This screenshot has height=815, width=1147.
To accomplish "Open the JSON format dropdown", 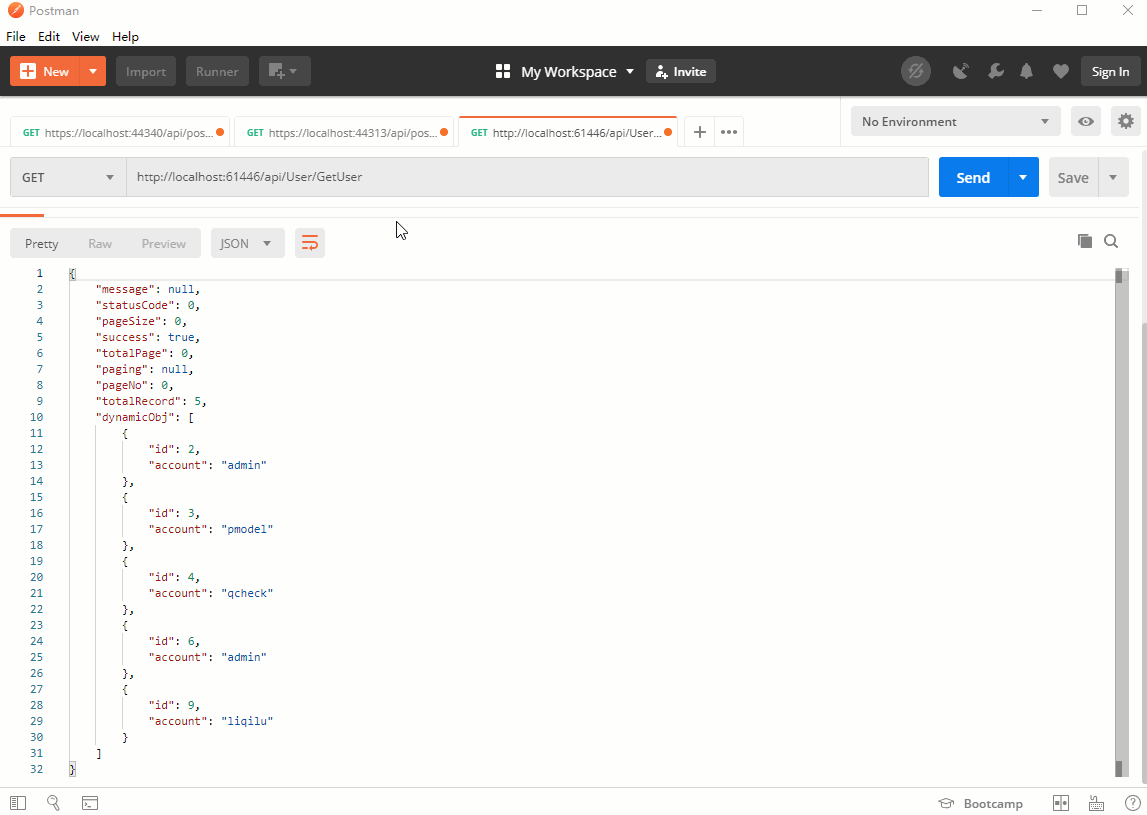I will (x=247, y=242).
